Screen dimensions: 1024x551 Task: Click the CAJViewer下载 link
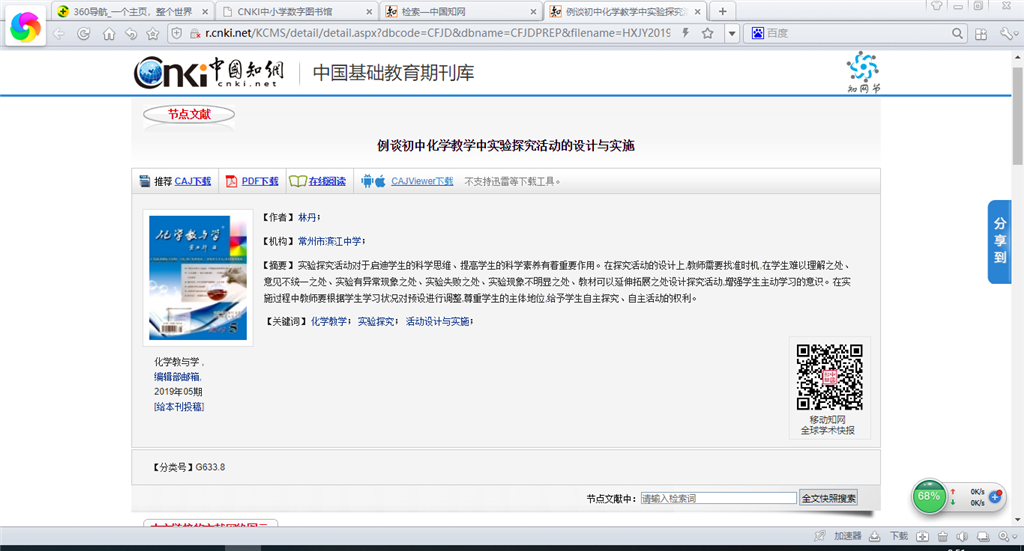422,181
